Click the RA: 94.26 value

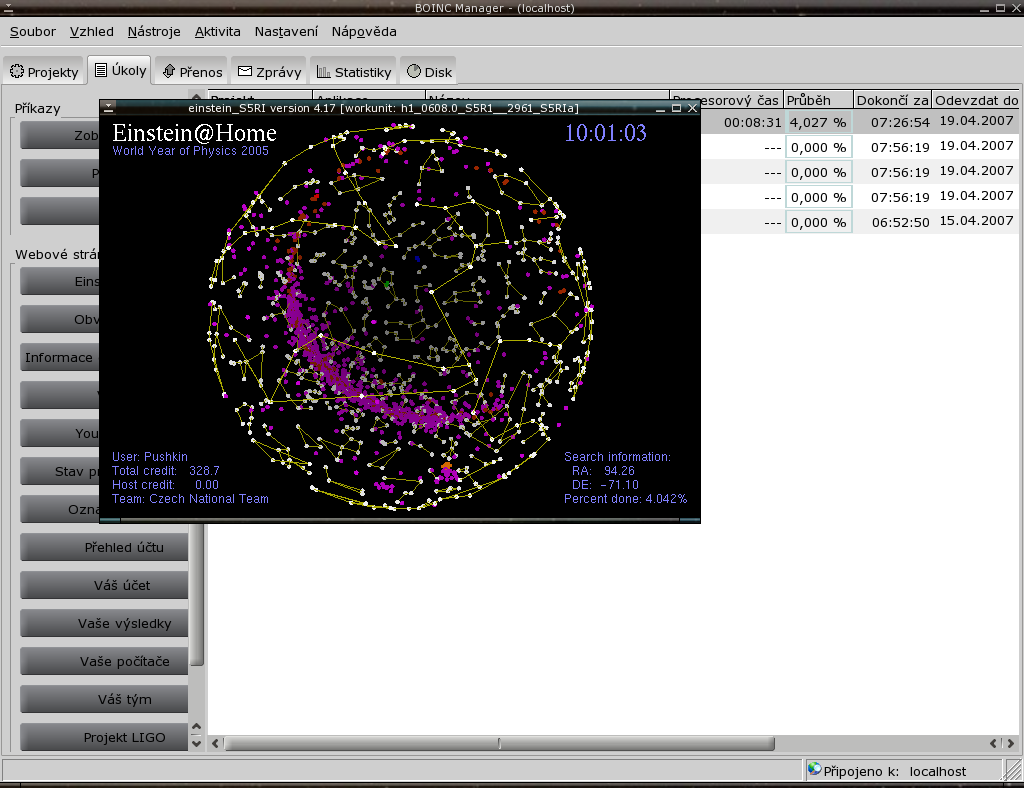coord(603,471)
